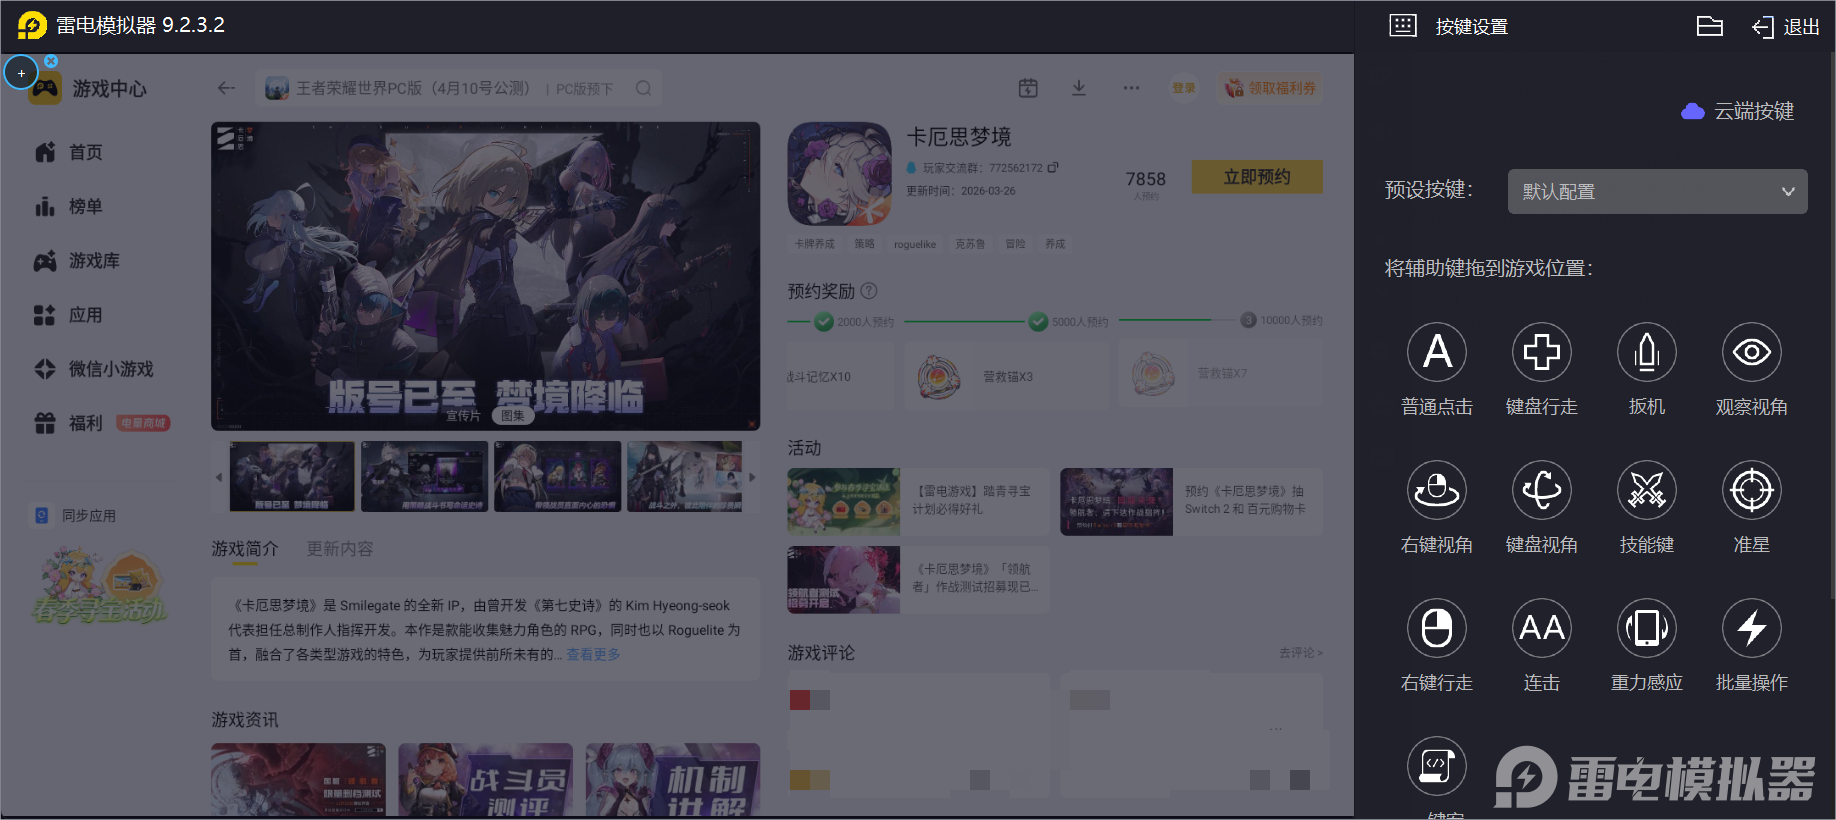The width and height of the screenshot is (1836, 820).
Task: Open the 春季寻宝活动 promo banner
Action: pos(99,587)
